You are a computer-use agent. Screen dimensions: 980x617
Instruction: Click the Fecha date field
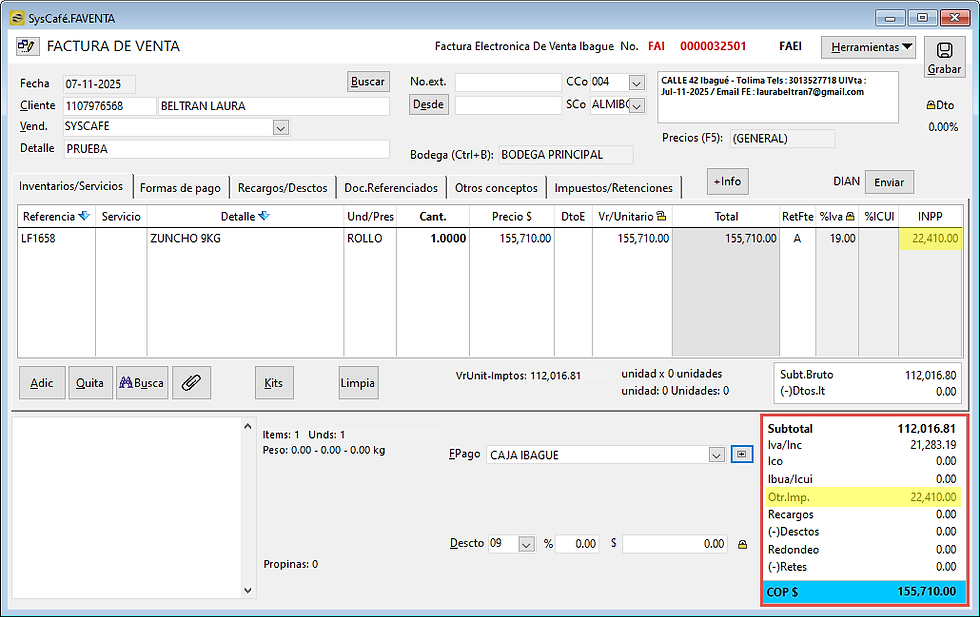99,84
